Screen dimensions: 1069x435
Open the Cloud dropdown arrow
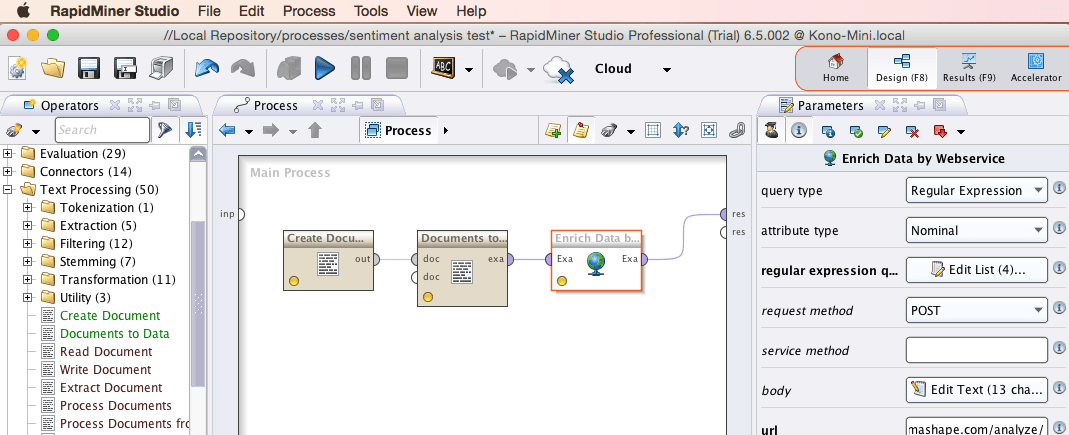coord(667,70)
